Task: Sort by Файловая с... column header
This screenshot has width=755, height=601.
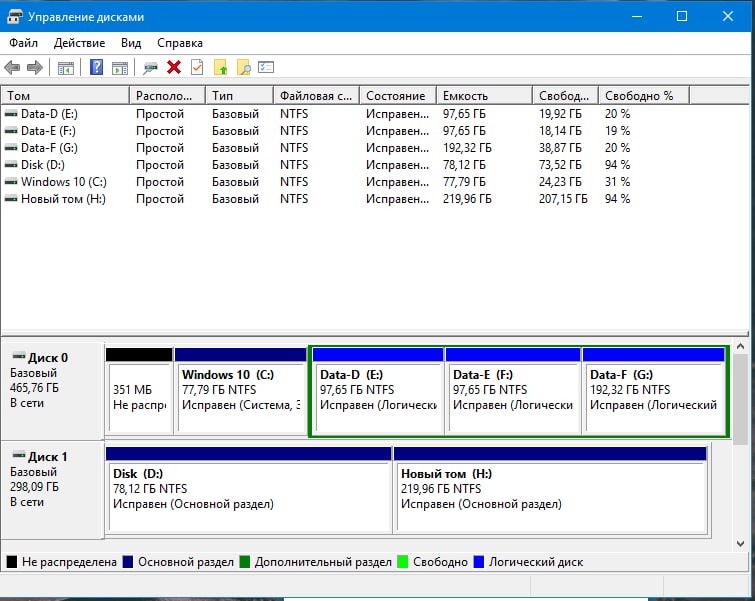Action: click(x=316, y=95)
